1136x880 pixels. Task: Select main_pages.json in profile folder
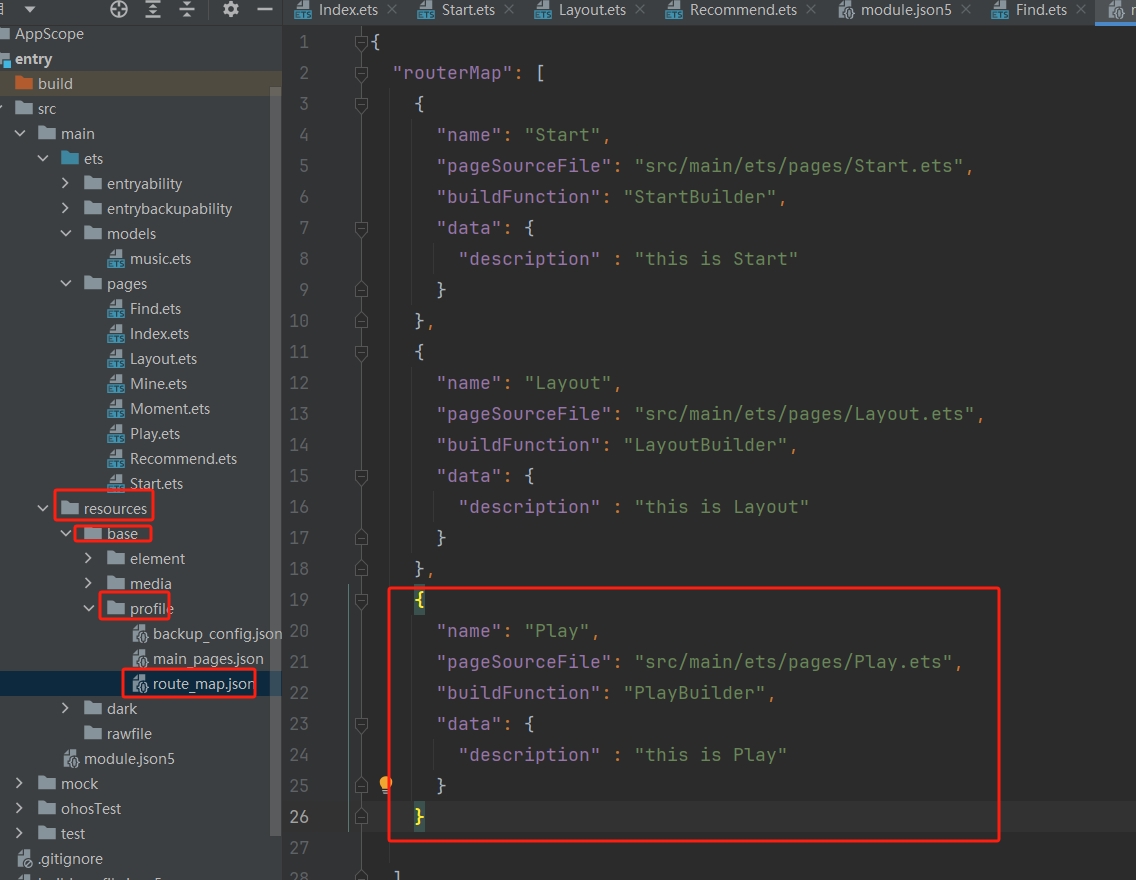pos(208,658)
